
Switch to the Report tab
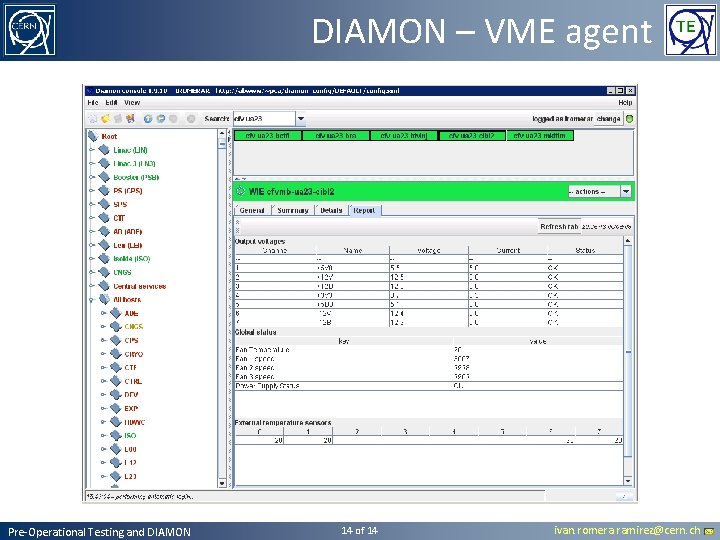pos(365,210)
